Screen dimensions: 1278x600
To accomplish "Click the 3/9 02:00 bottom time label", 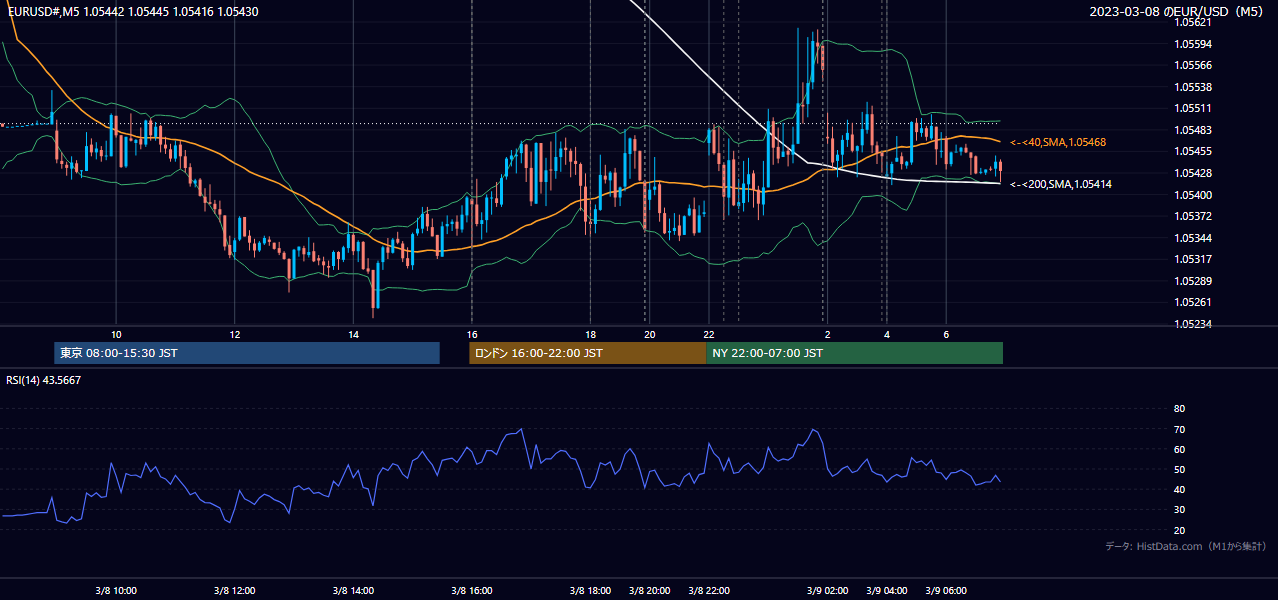I will pos(827,591).
